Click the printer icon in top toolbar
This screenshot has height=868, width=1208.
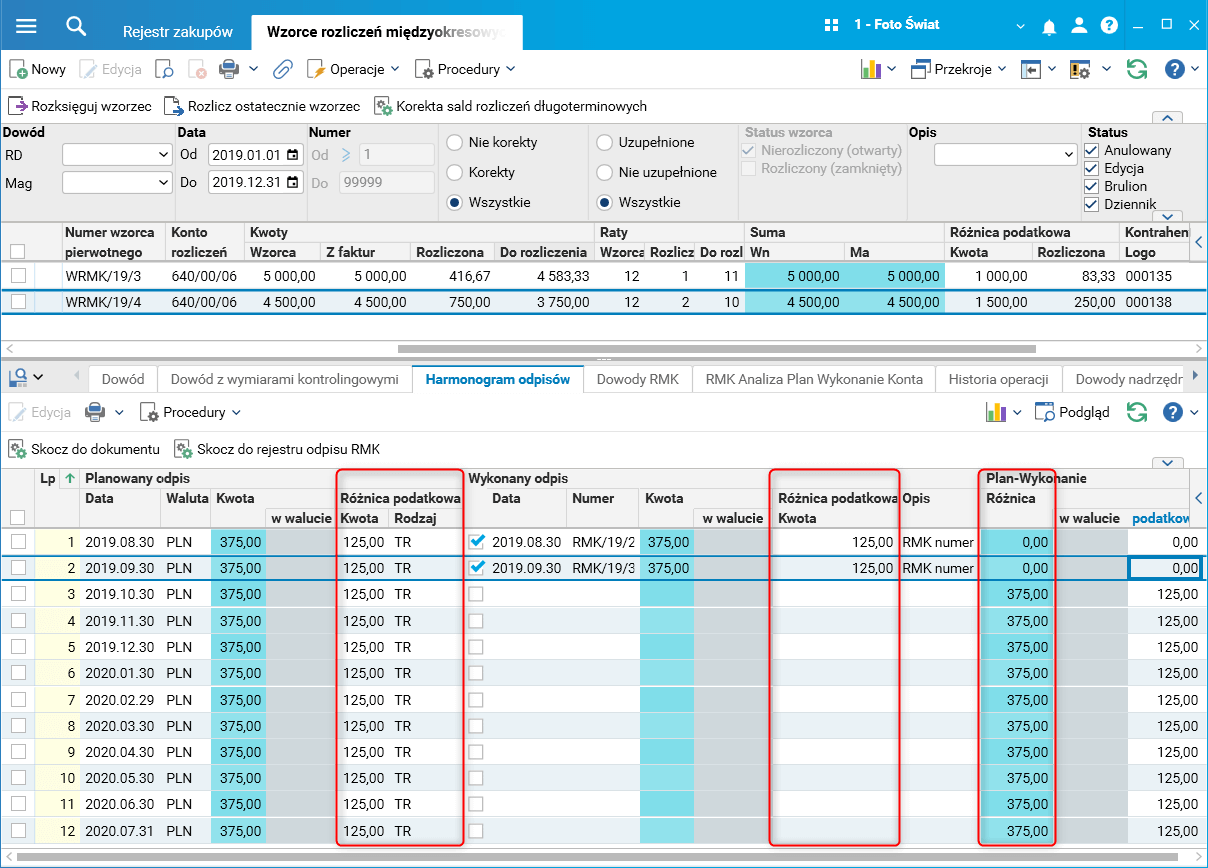229,69
